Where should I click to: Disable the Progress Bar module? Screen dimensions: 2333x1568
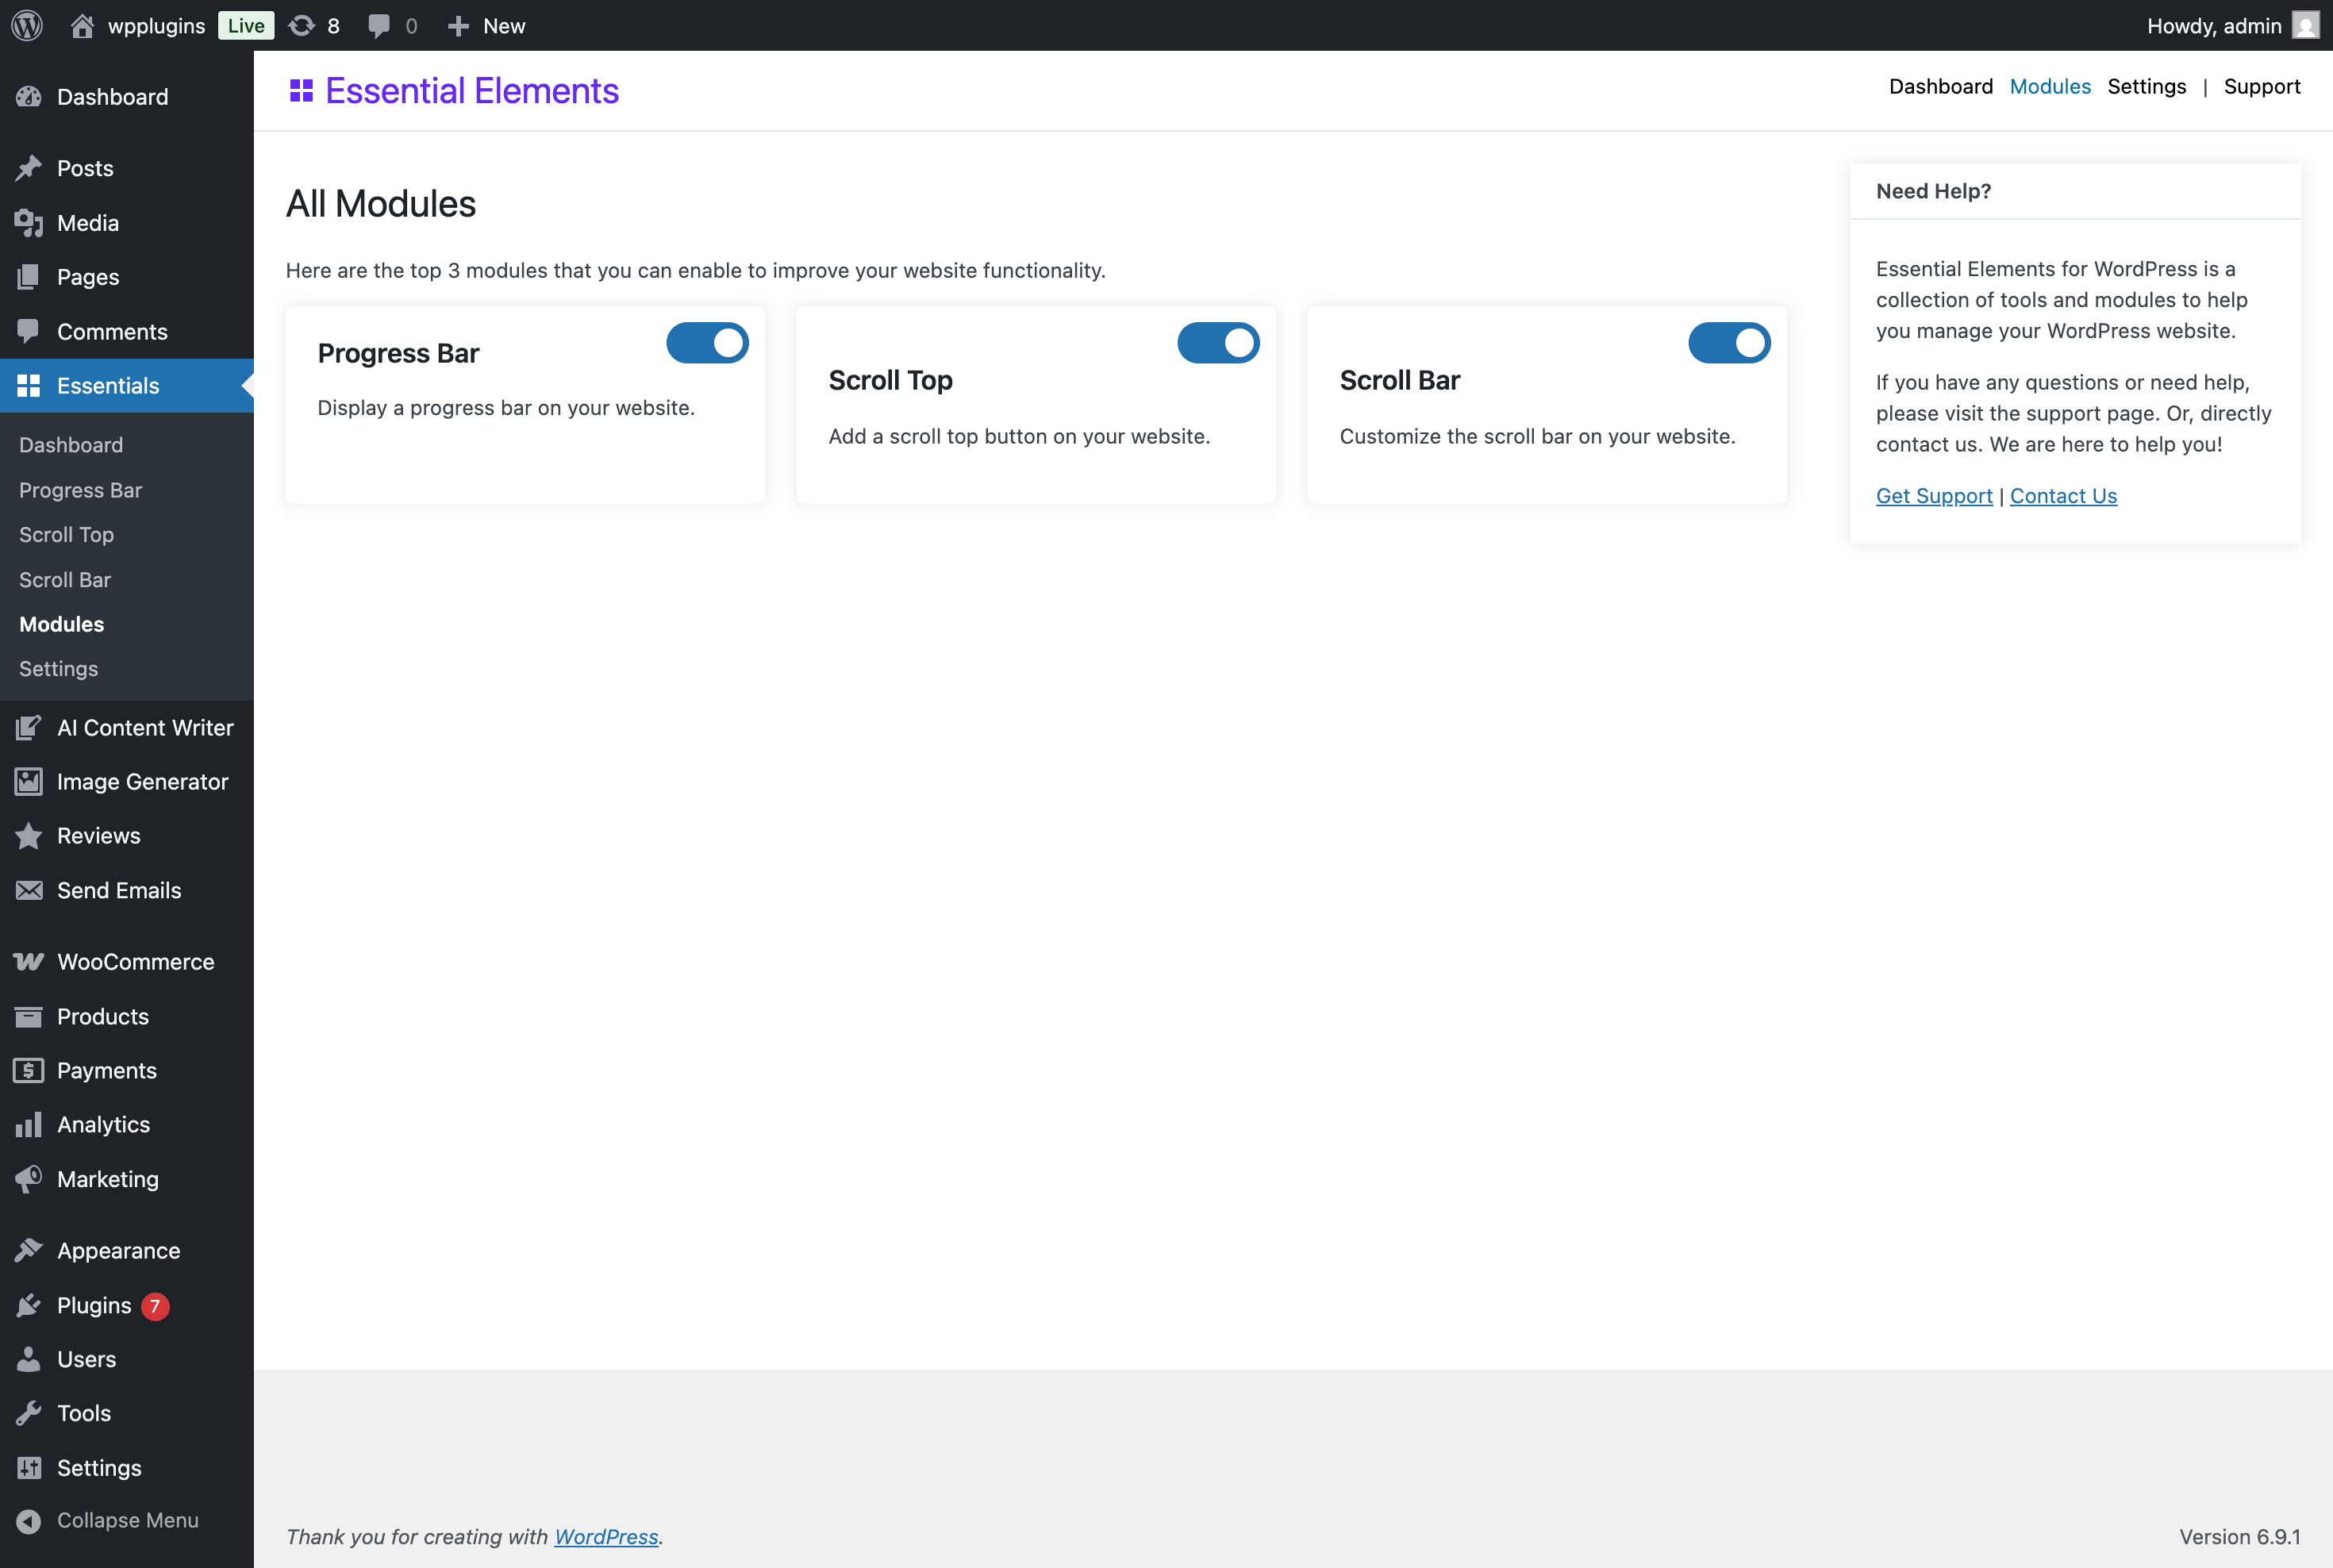(x=707, y=342)
